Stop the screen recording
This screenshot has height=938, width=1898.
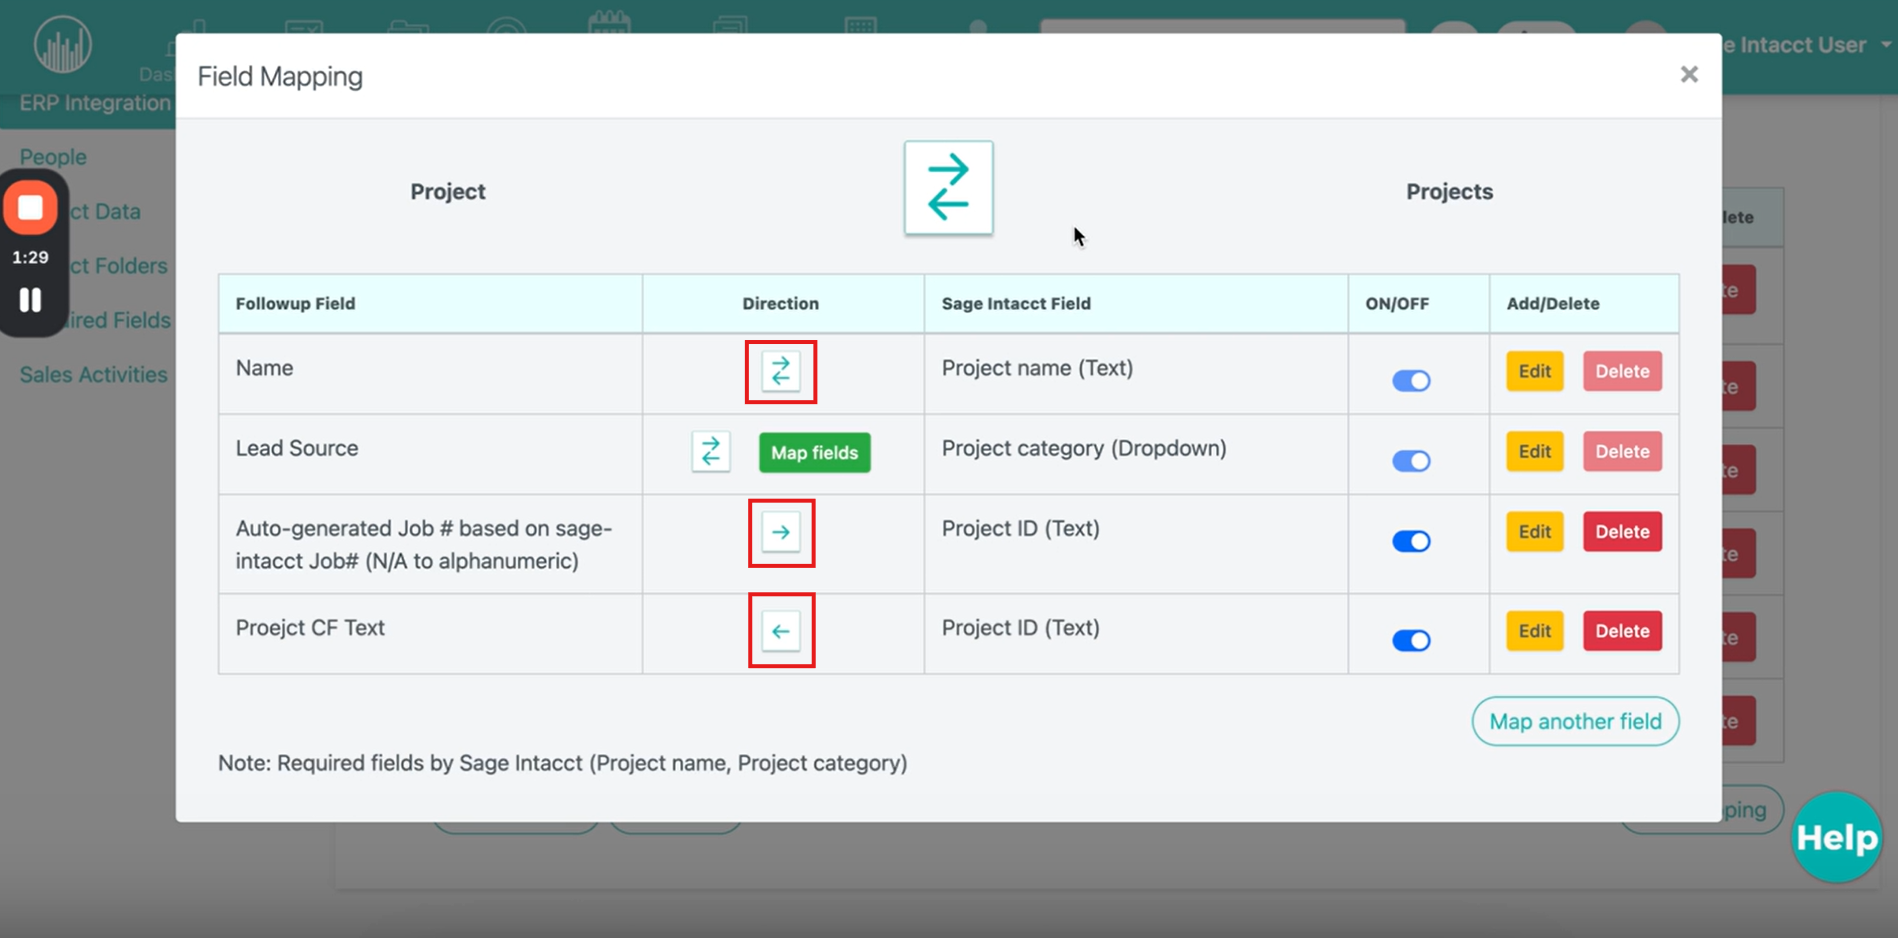click(x=31, y=207)
